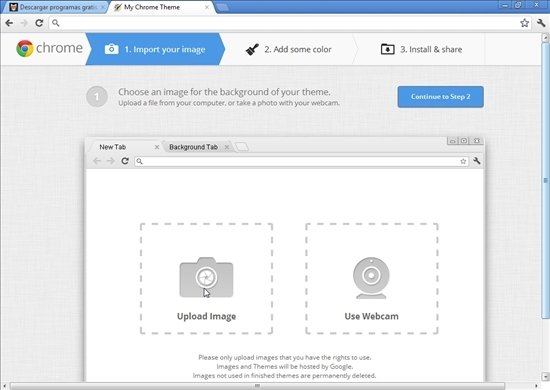Bookmark page with the star icon

pyautogui.click(x=524, y=23)
